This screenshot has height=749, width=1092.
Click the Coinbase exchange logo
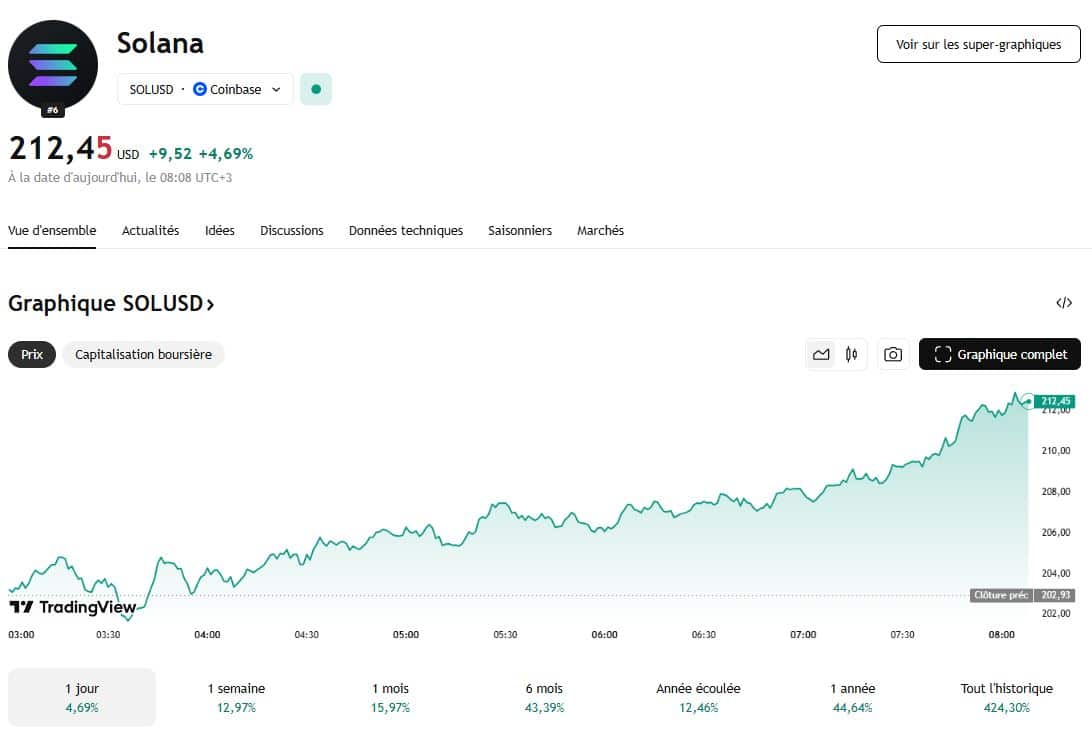(200, 89)
